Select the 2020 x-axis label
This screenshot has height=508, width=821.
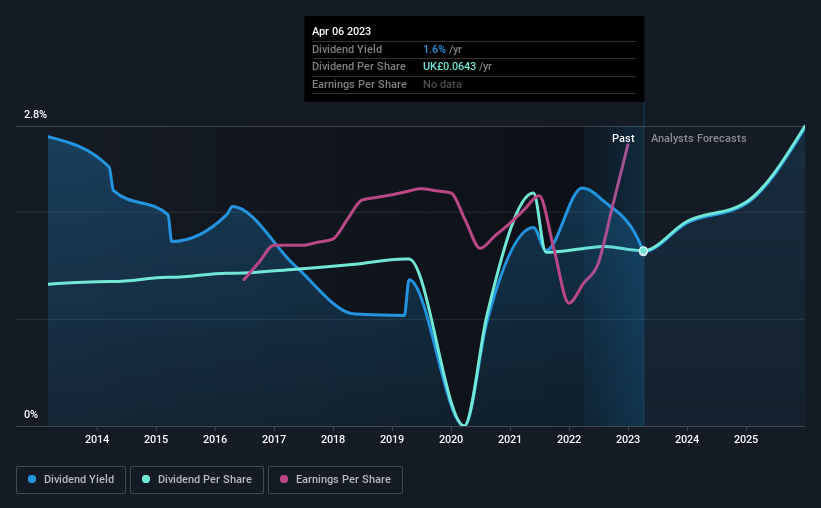[x=451, y=439]
